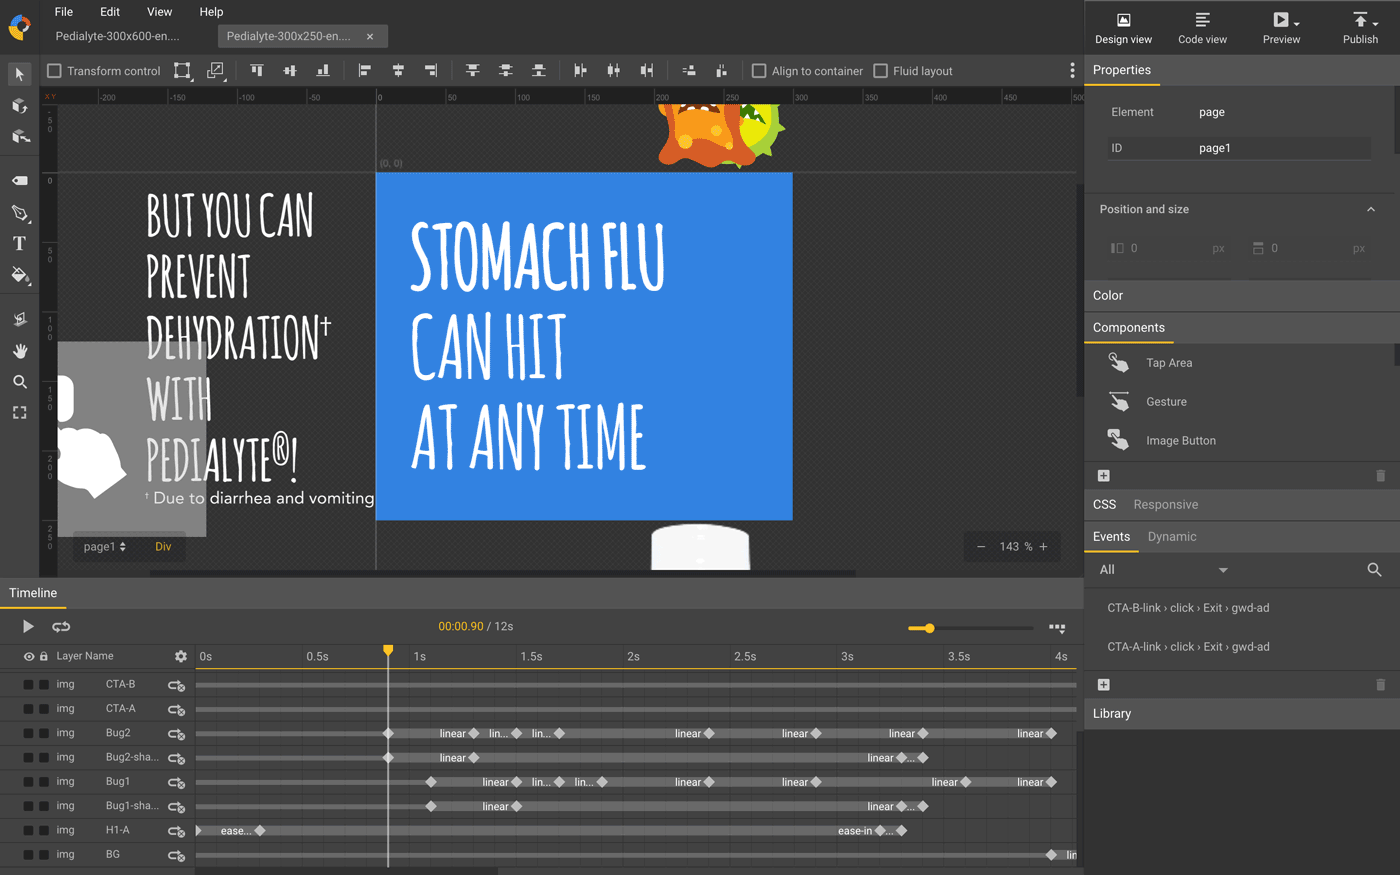Open Preview
This screenshot has height=875, width=1400.
(1281, 28)
